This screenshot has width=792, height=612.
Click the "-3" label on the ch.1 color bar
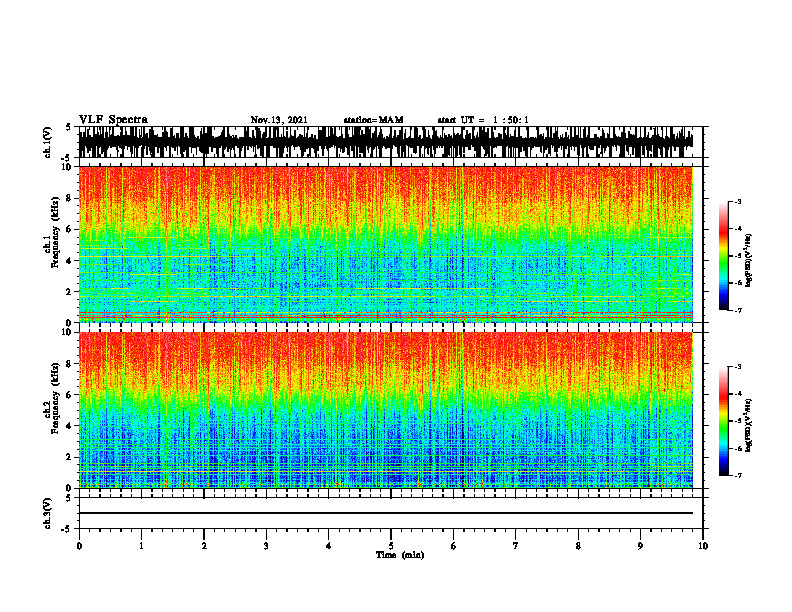(738, 202)
